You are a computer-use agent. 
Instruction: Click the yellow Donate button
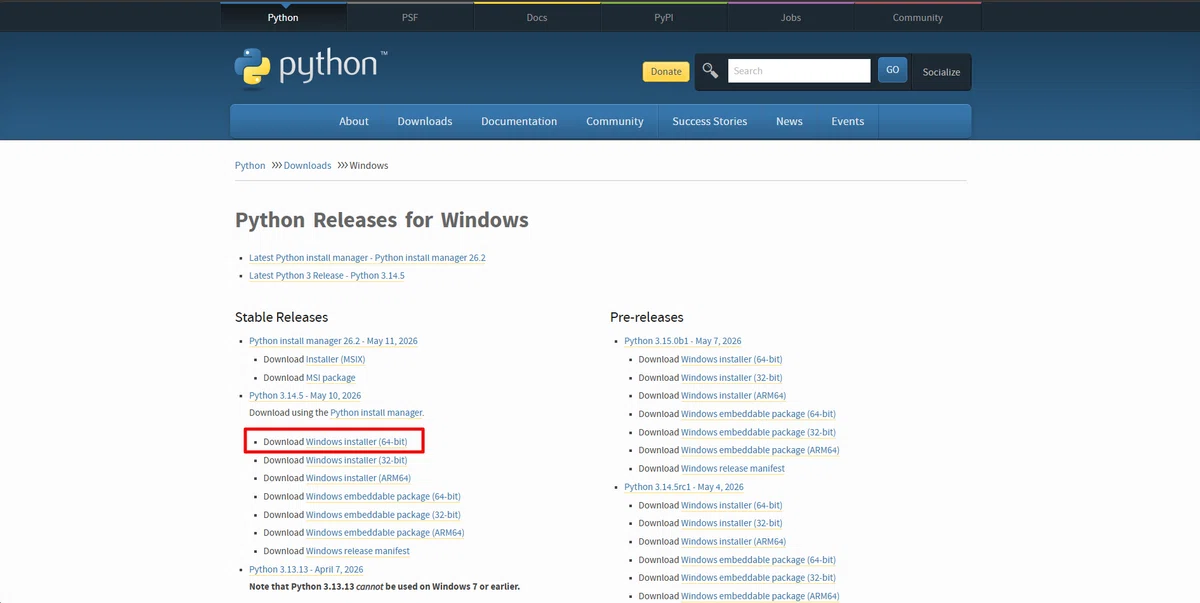[x=666, y=71]
